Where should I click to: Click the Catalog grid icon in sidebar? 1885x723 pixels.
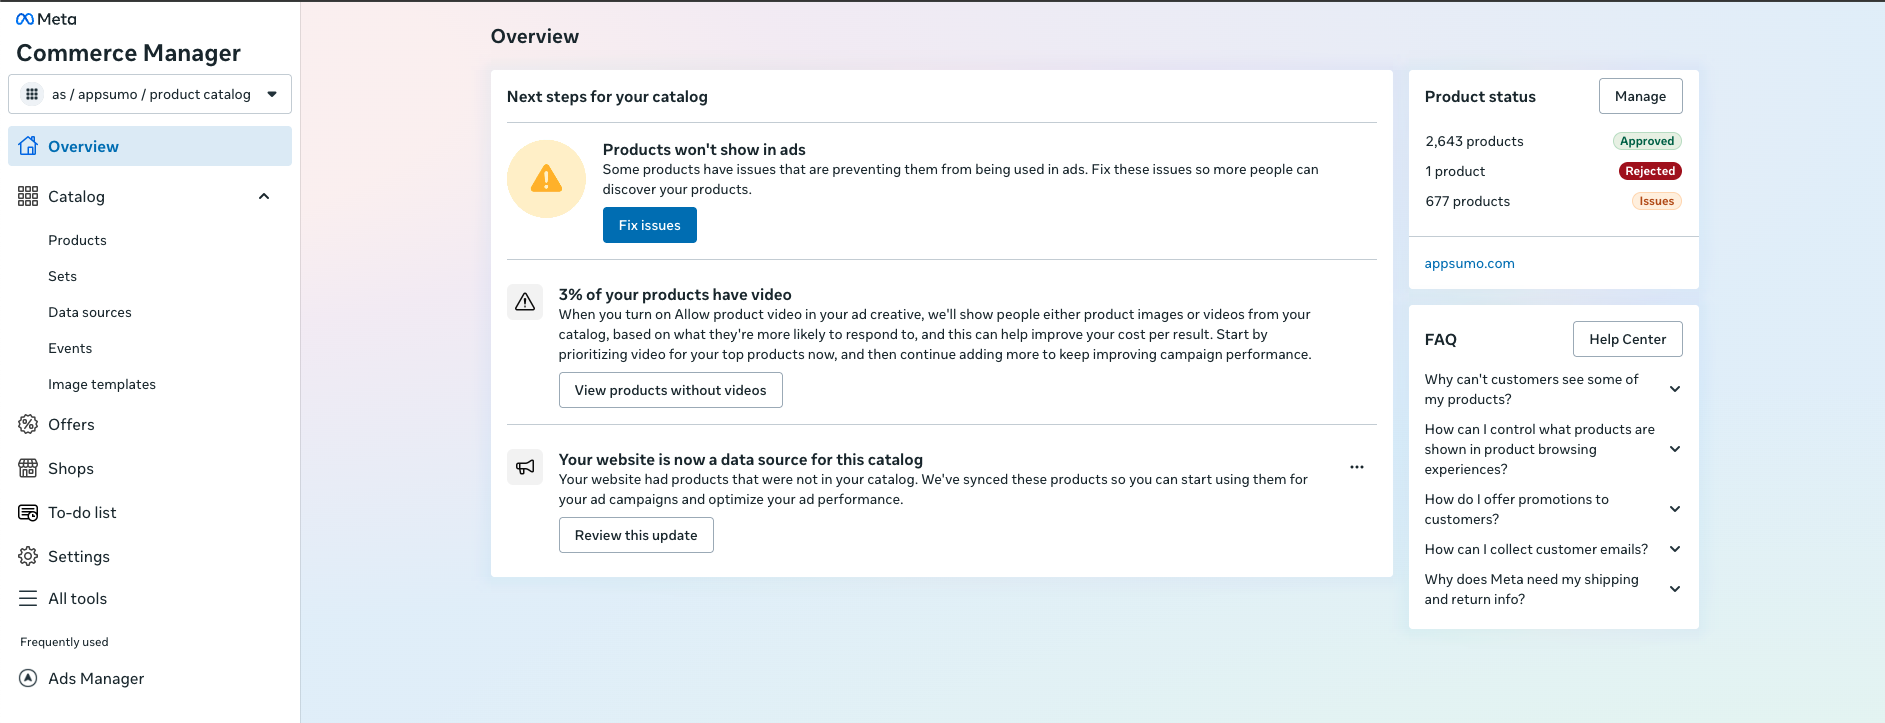click(28, 196)
